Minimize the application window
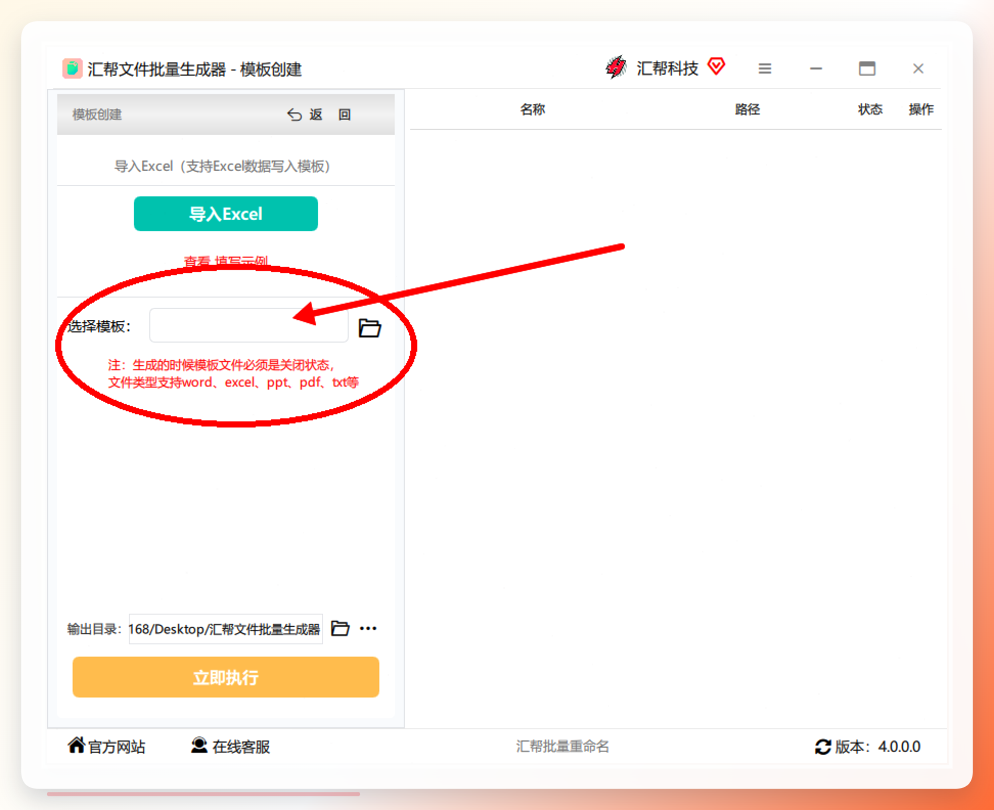 [816, 68]
